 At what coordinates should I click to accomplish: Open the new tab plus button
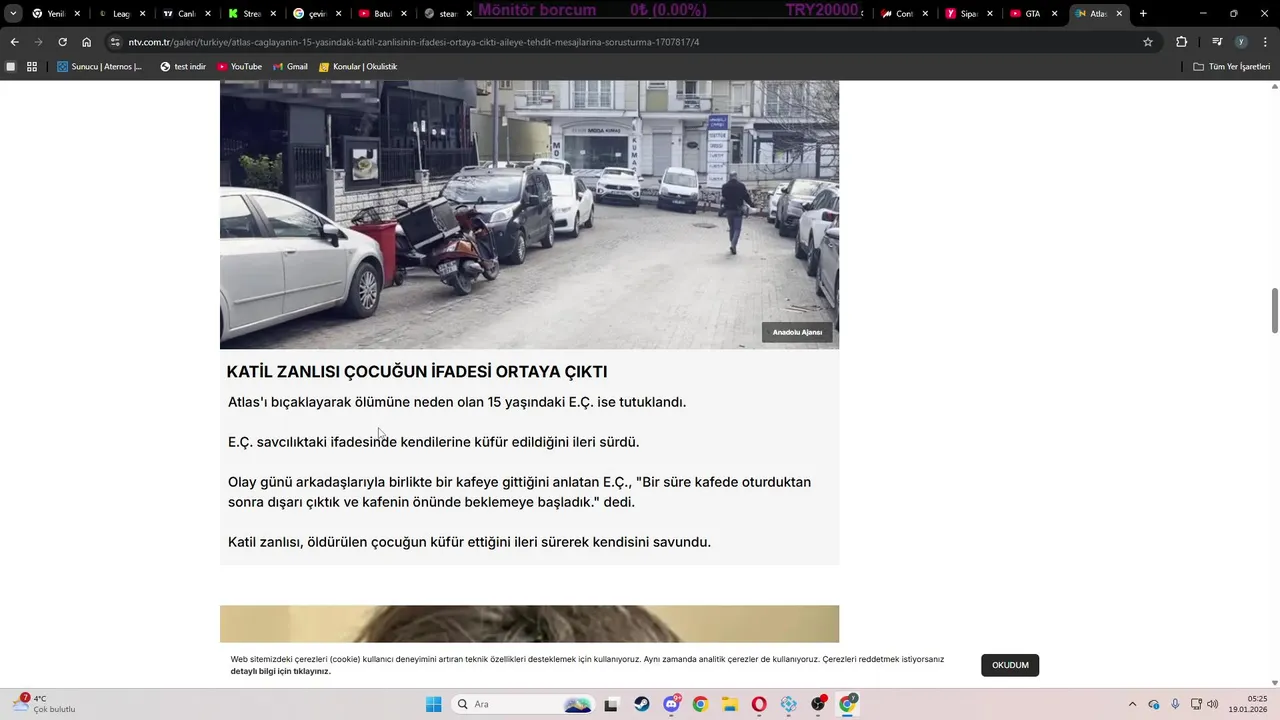[x=1143, y=14]
